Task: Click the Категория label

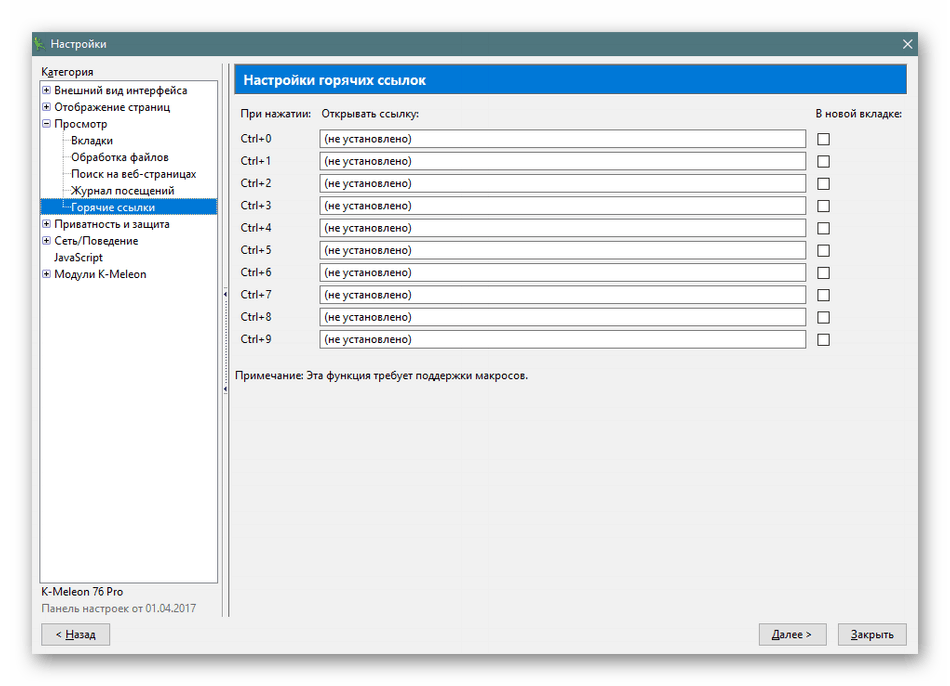Action: point(67,72)
